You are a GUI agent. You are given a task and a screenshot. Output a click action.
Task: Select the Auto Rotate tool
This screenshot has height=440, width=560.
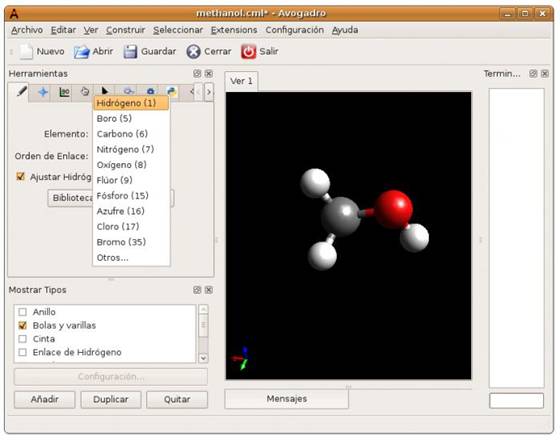pyautogui.click(x=128, y=90)
